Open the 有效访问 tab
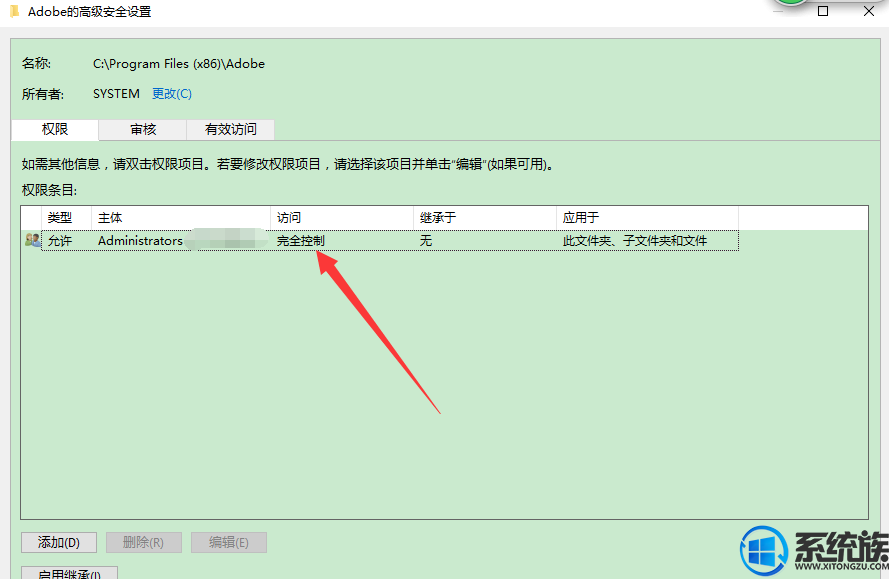The width and height of the screenshot is (889, 579). tap(231, 130)
